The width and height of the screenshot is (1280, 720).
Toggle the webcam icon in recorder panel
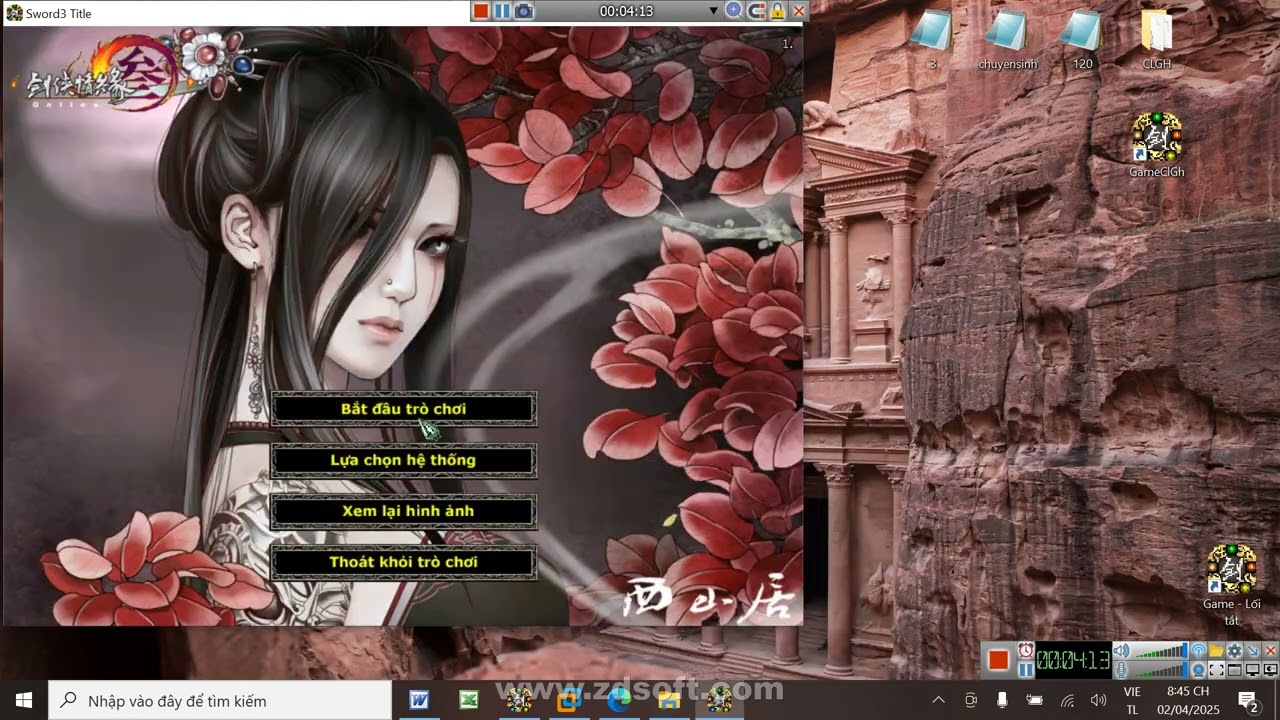pos(1198,669)
